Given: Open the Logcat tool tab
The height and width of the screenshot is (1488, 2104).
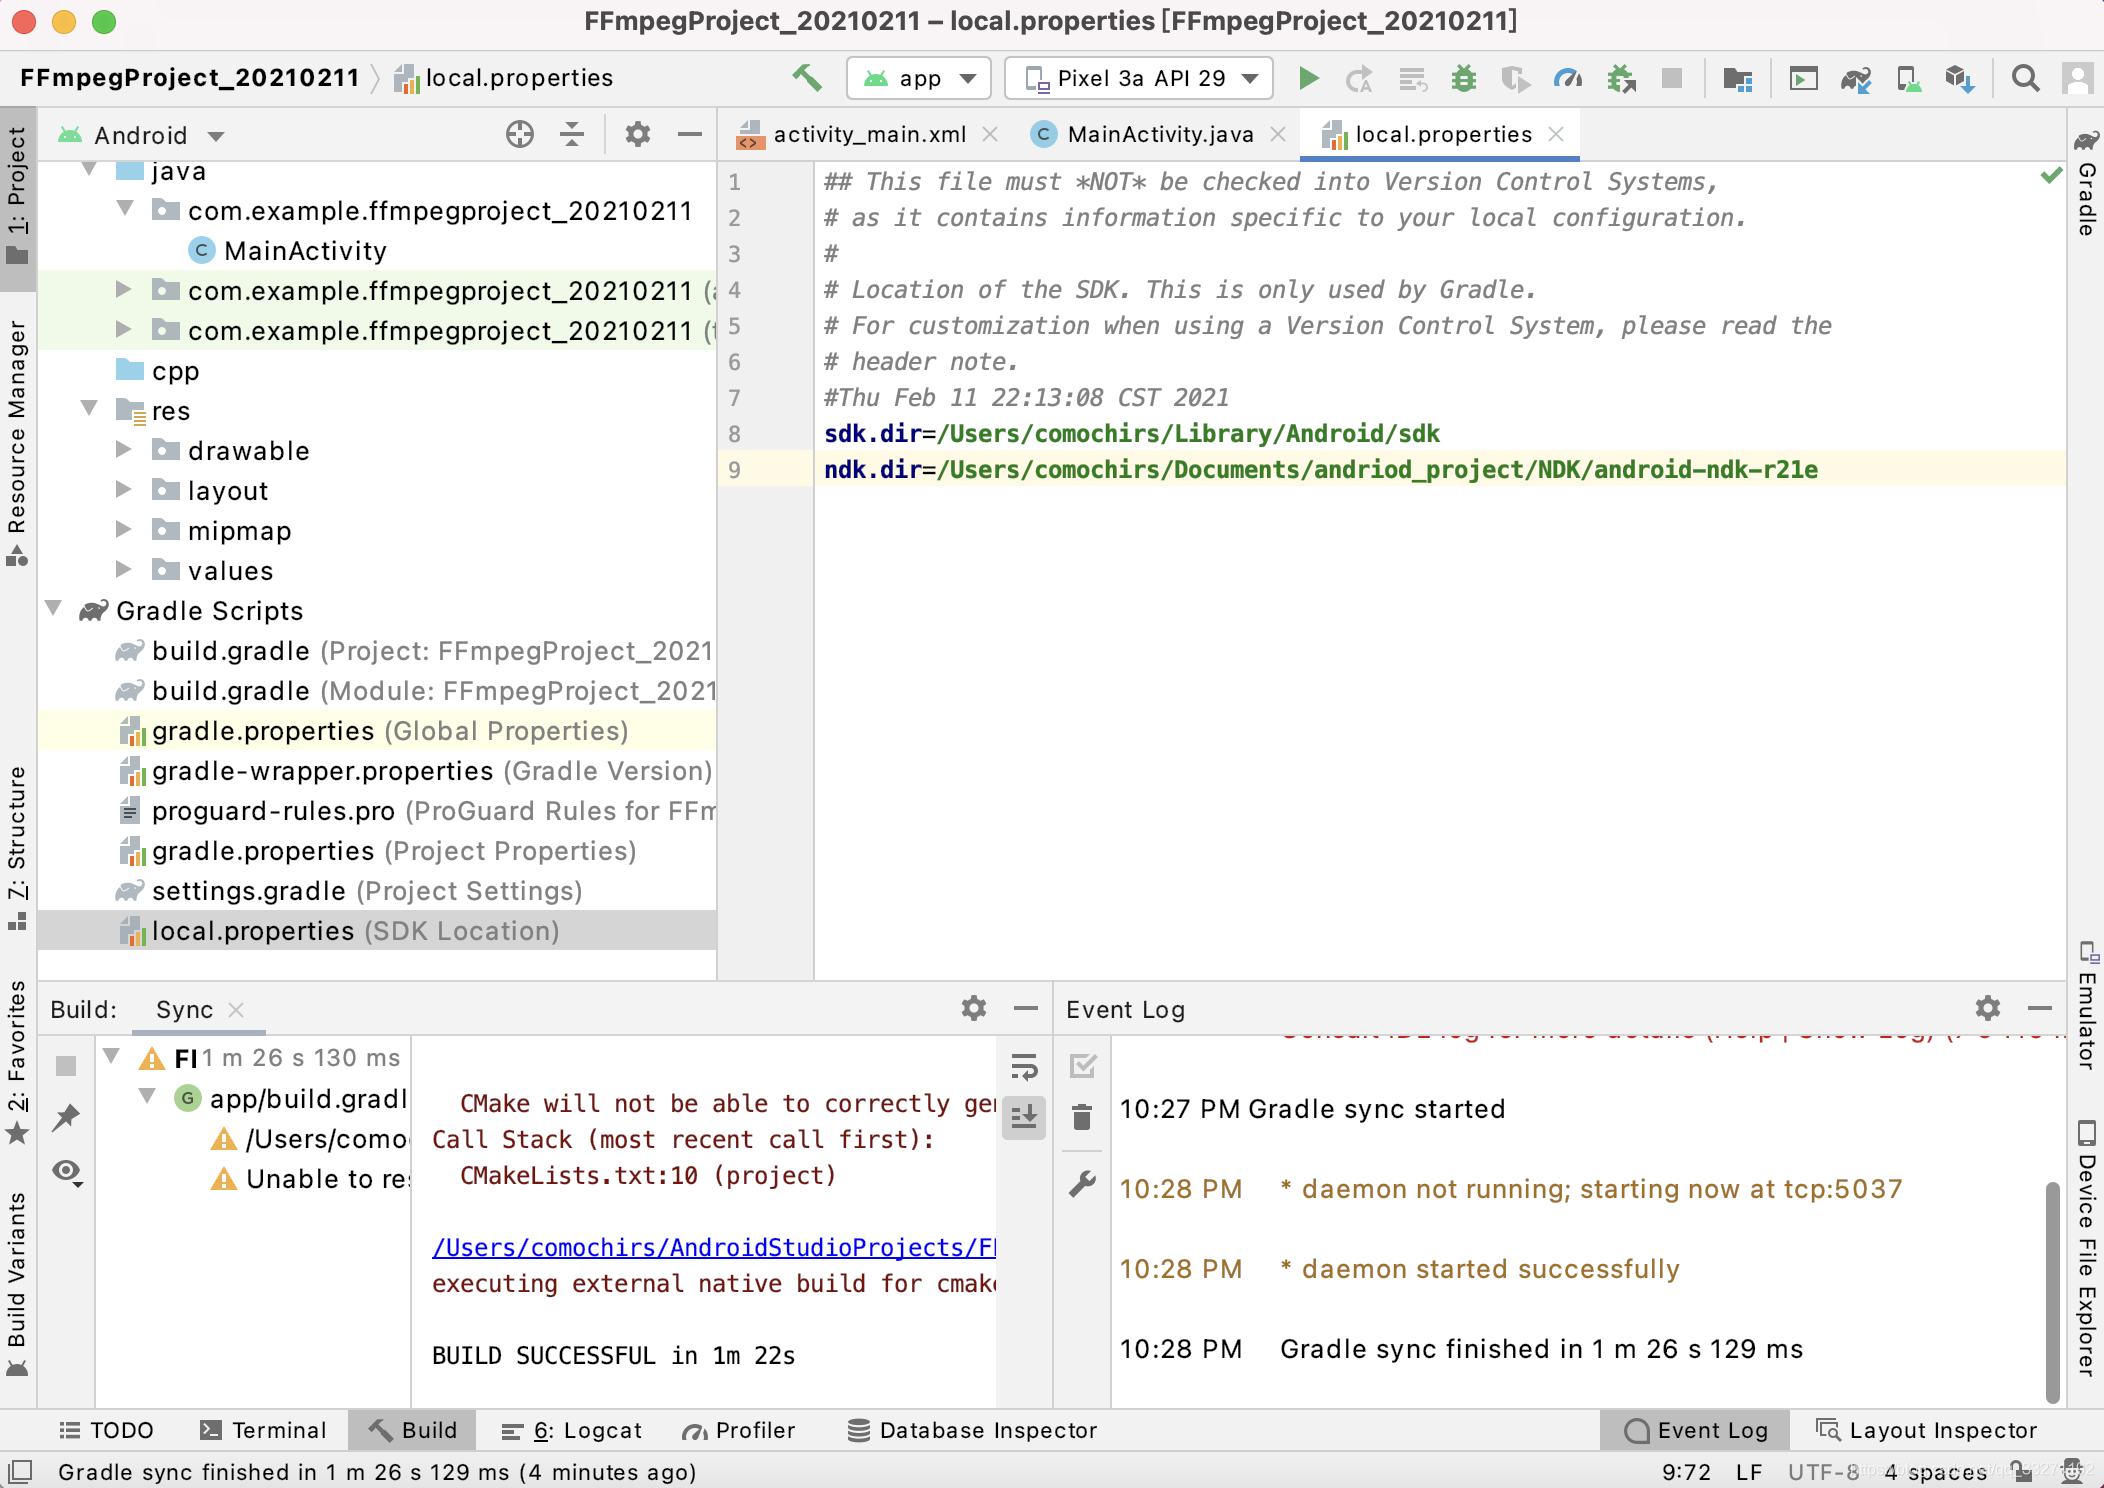Looking at the screenshot, I should (572, 1430).
